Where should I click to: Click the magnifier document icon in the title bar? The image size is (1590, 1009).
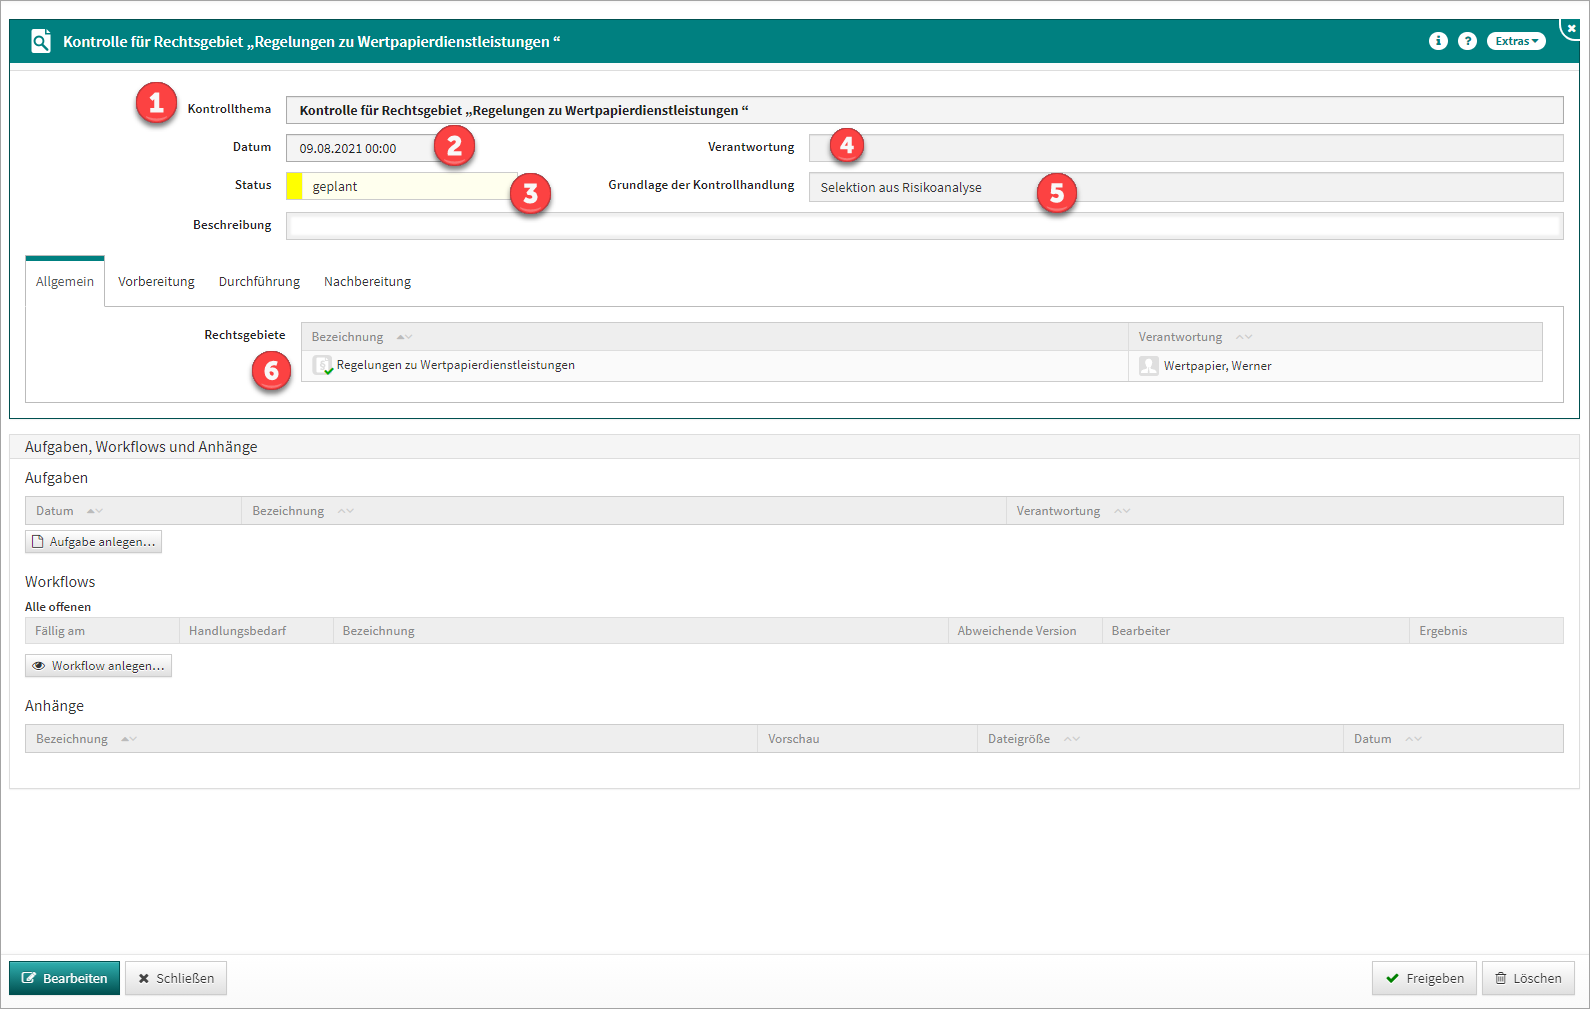pyautogui.click(x=41, y=41)
